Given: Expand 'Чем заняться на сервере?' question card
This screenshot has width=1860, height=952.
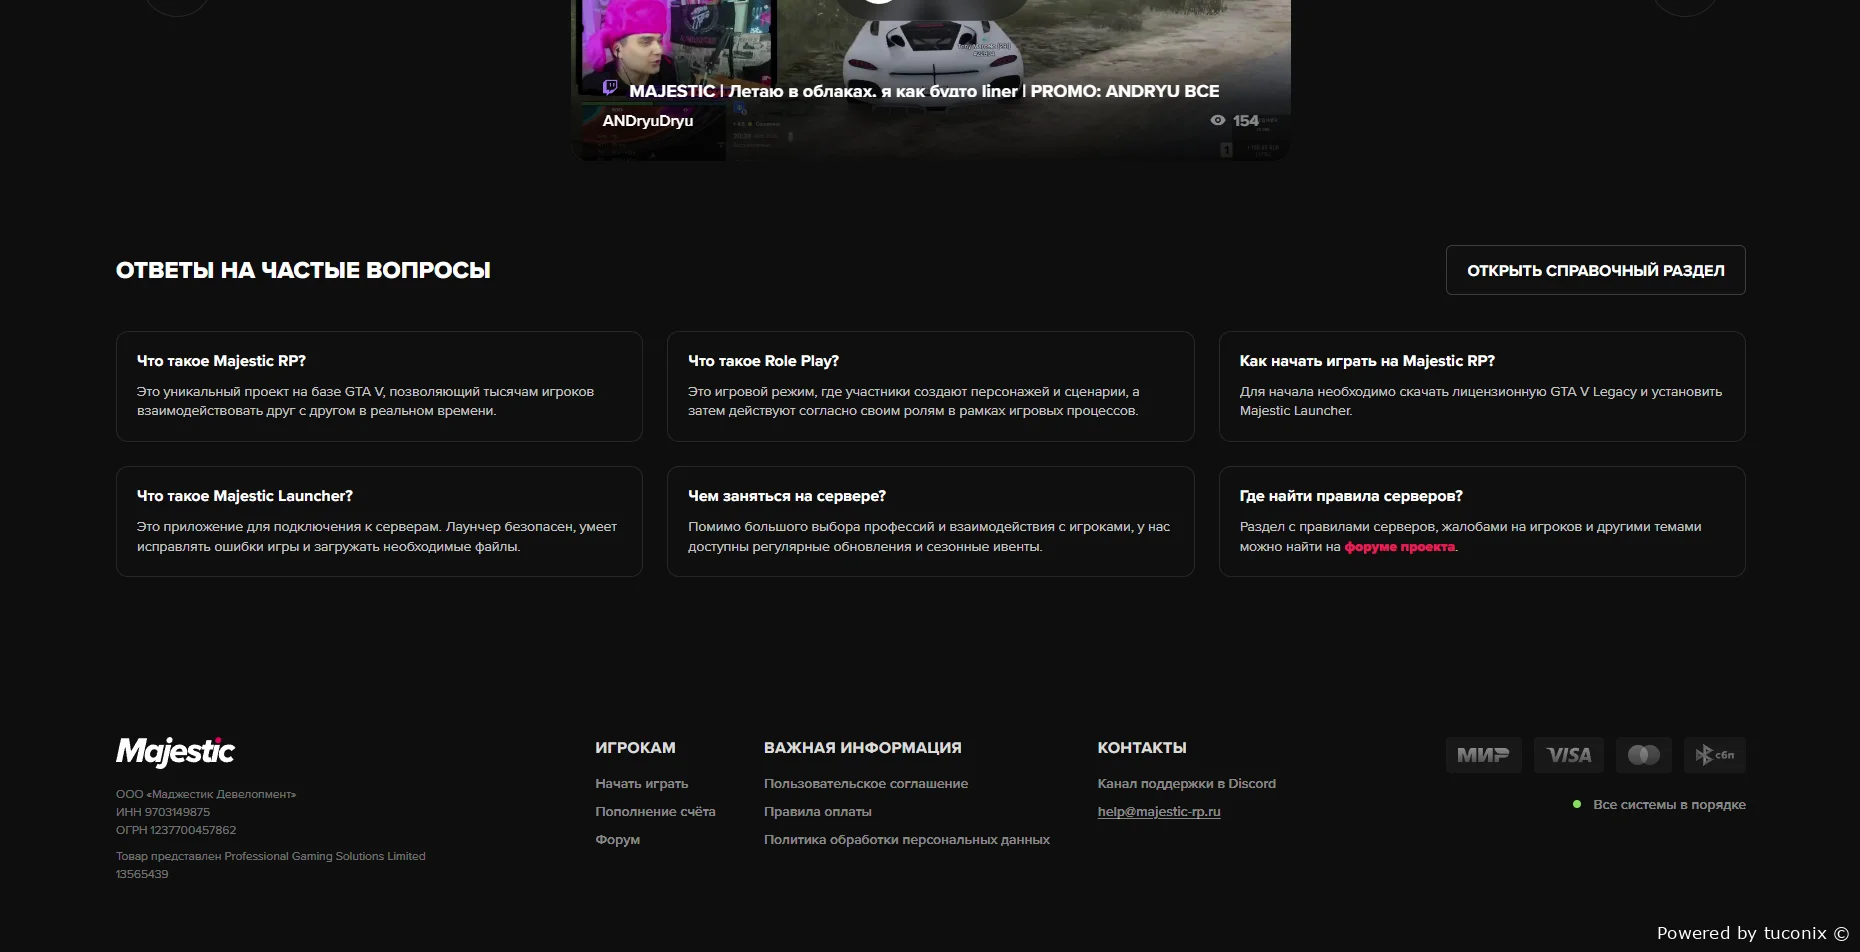Looking at the screenshot, I should click(x=930, y=521).
